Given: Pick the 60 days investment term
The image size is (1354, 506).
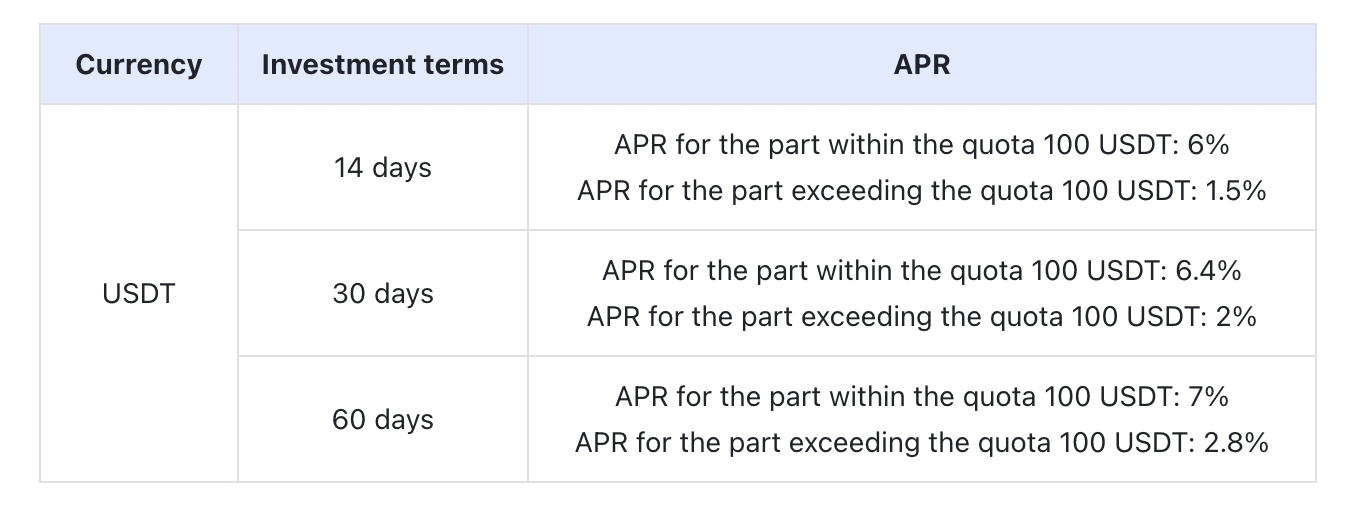Looking at the screenshot, I should [x=382, y=420].
